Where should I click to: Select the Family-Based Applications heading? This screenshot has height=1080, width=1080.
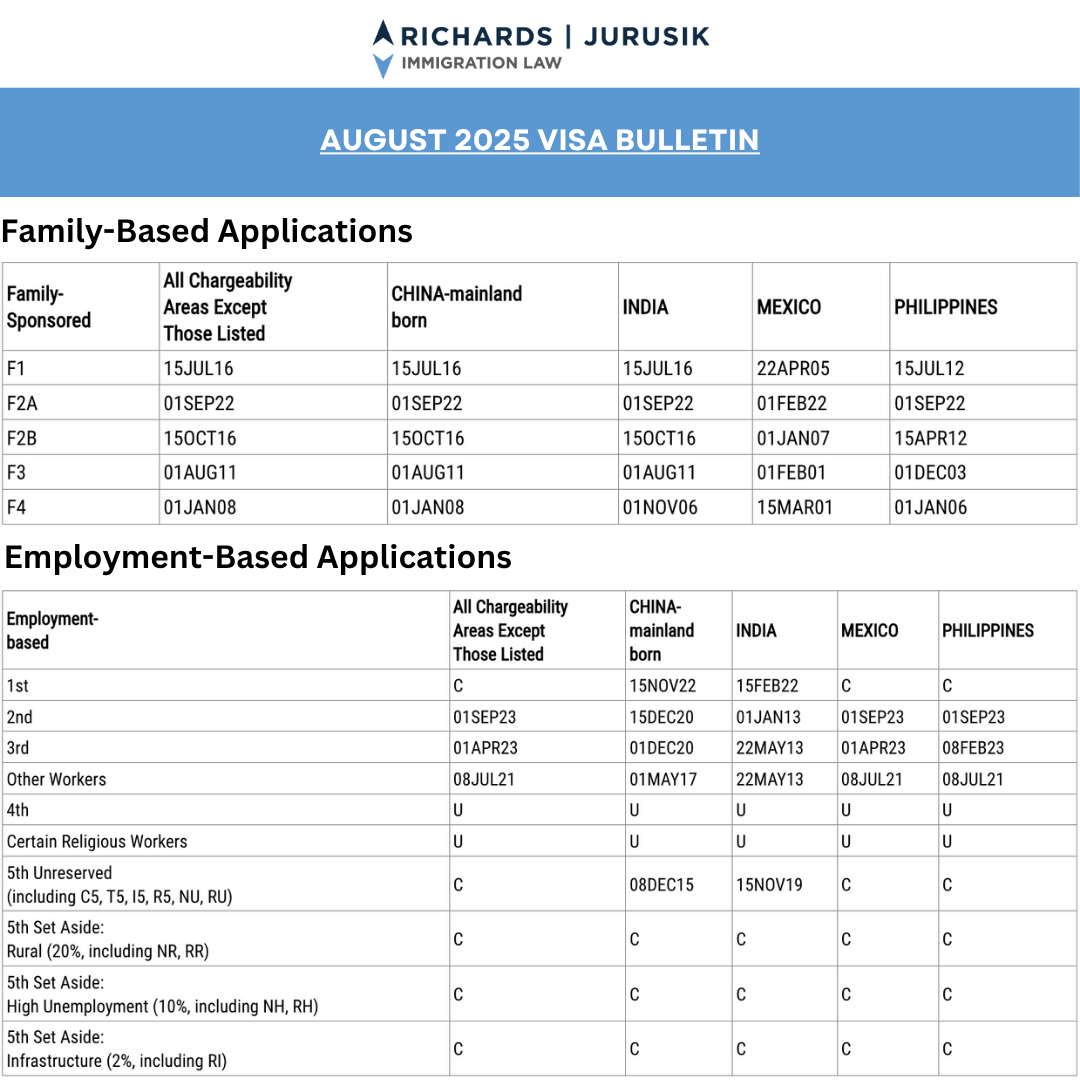coord(207,231)
